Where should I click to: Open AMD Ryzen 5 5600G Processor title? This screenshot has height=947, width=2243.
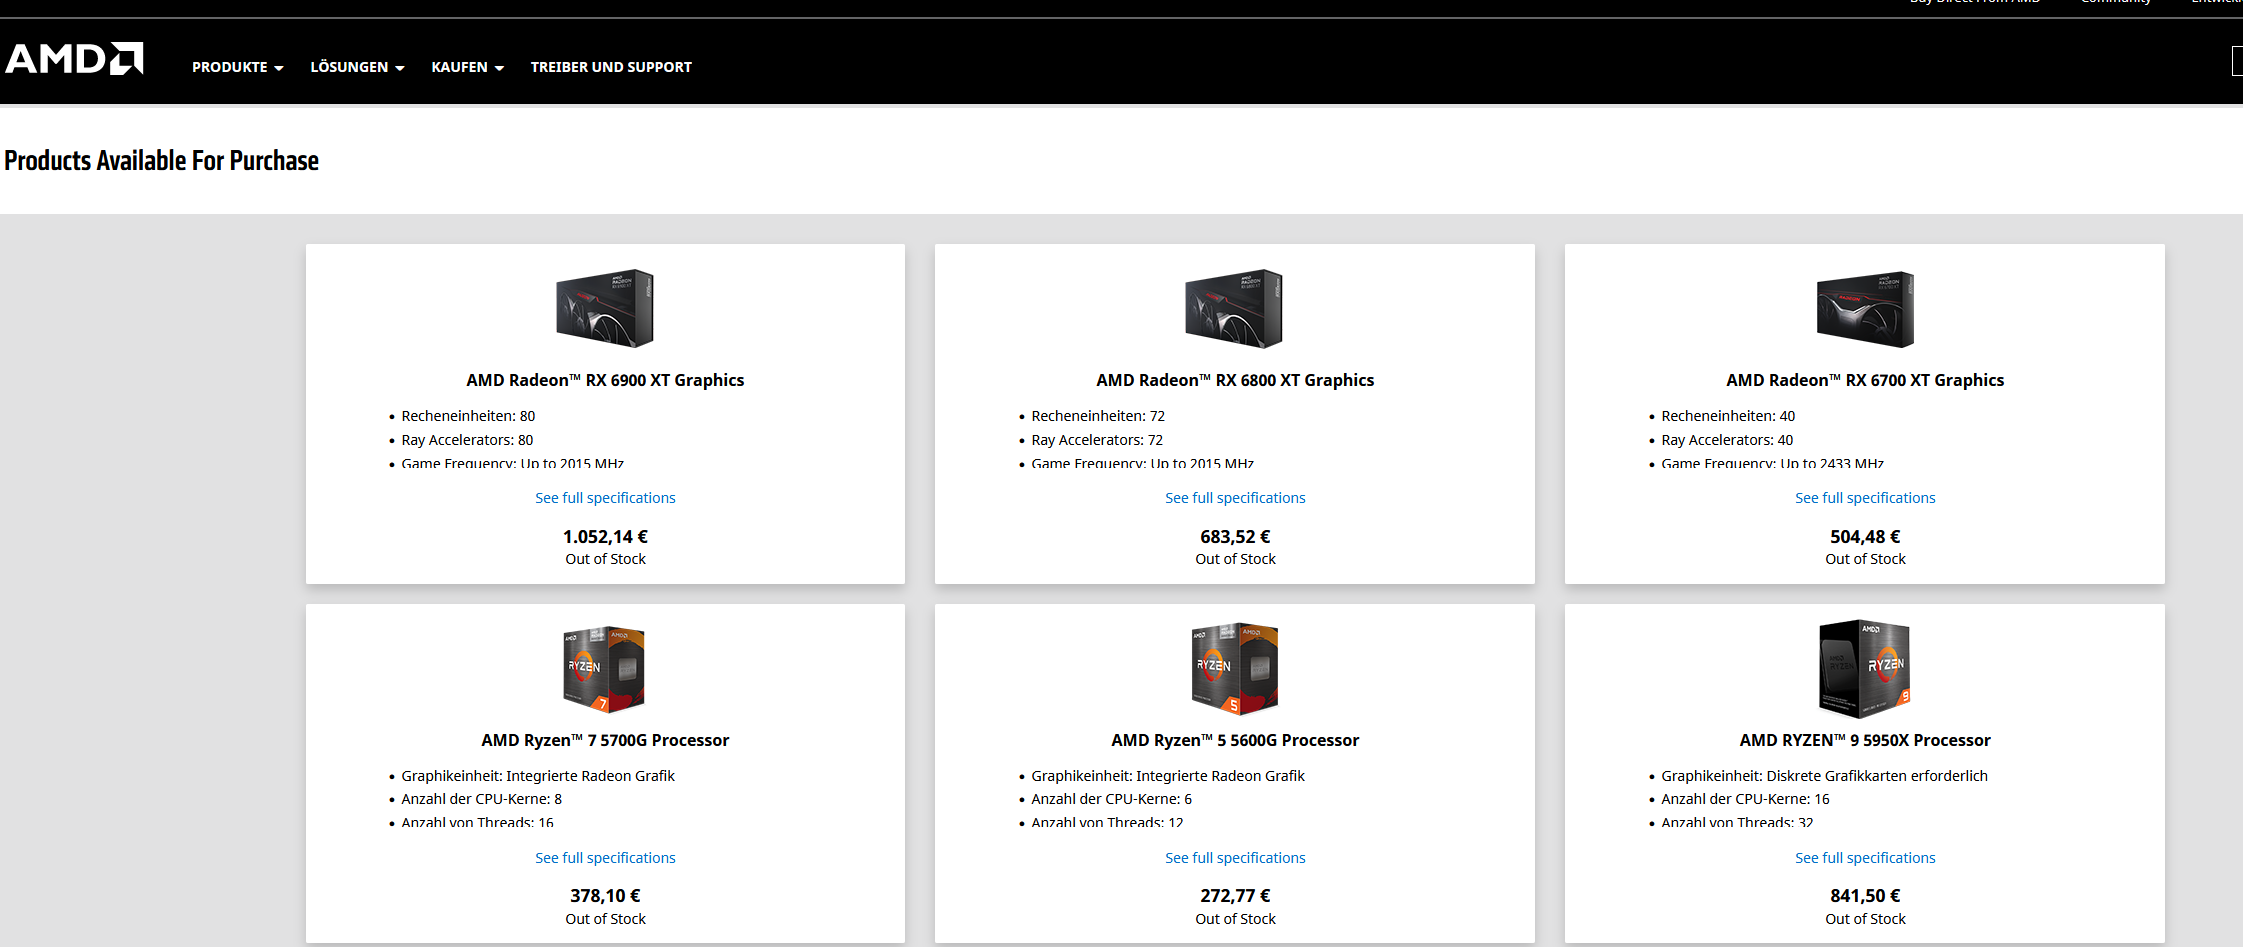pos(1235,740)
